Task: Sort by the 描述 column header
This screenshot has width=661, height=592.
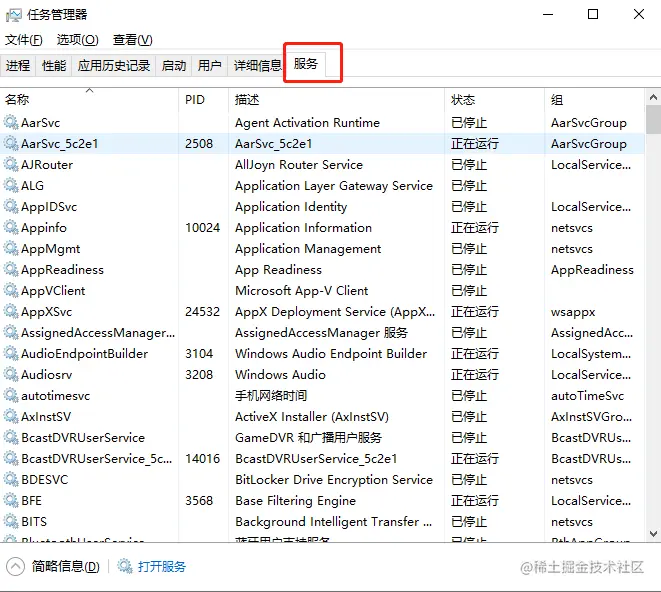Action: 336,100
